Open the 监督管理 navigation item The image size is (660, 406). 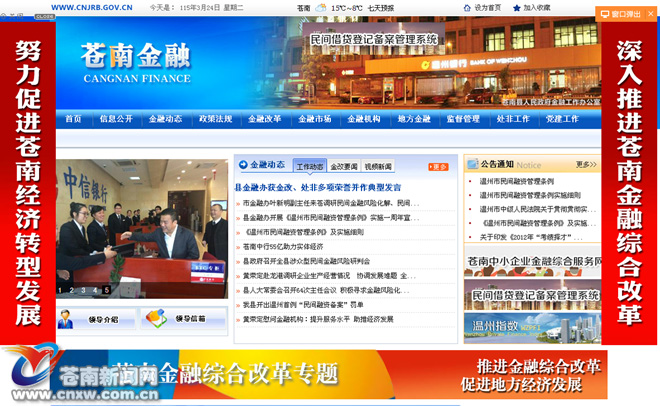pyautogui.click(x=463, y=119)
